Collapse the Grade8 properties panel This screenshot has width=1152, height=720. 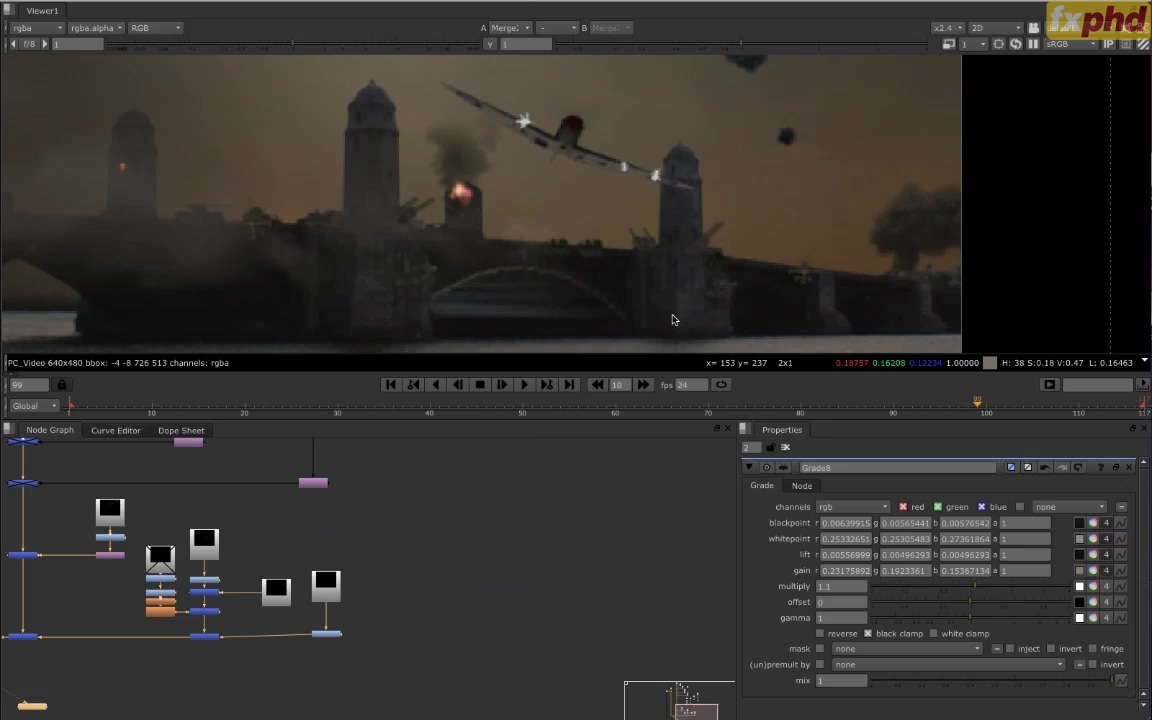click(749, 467)
